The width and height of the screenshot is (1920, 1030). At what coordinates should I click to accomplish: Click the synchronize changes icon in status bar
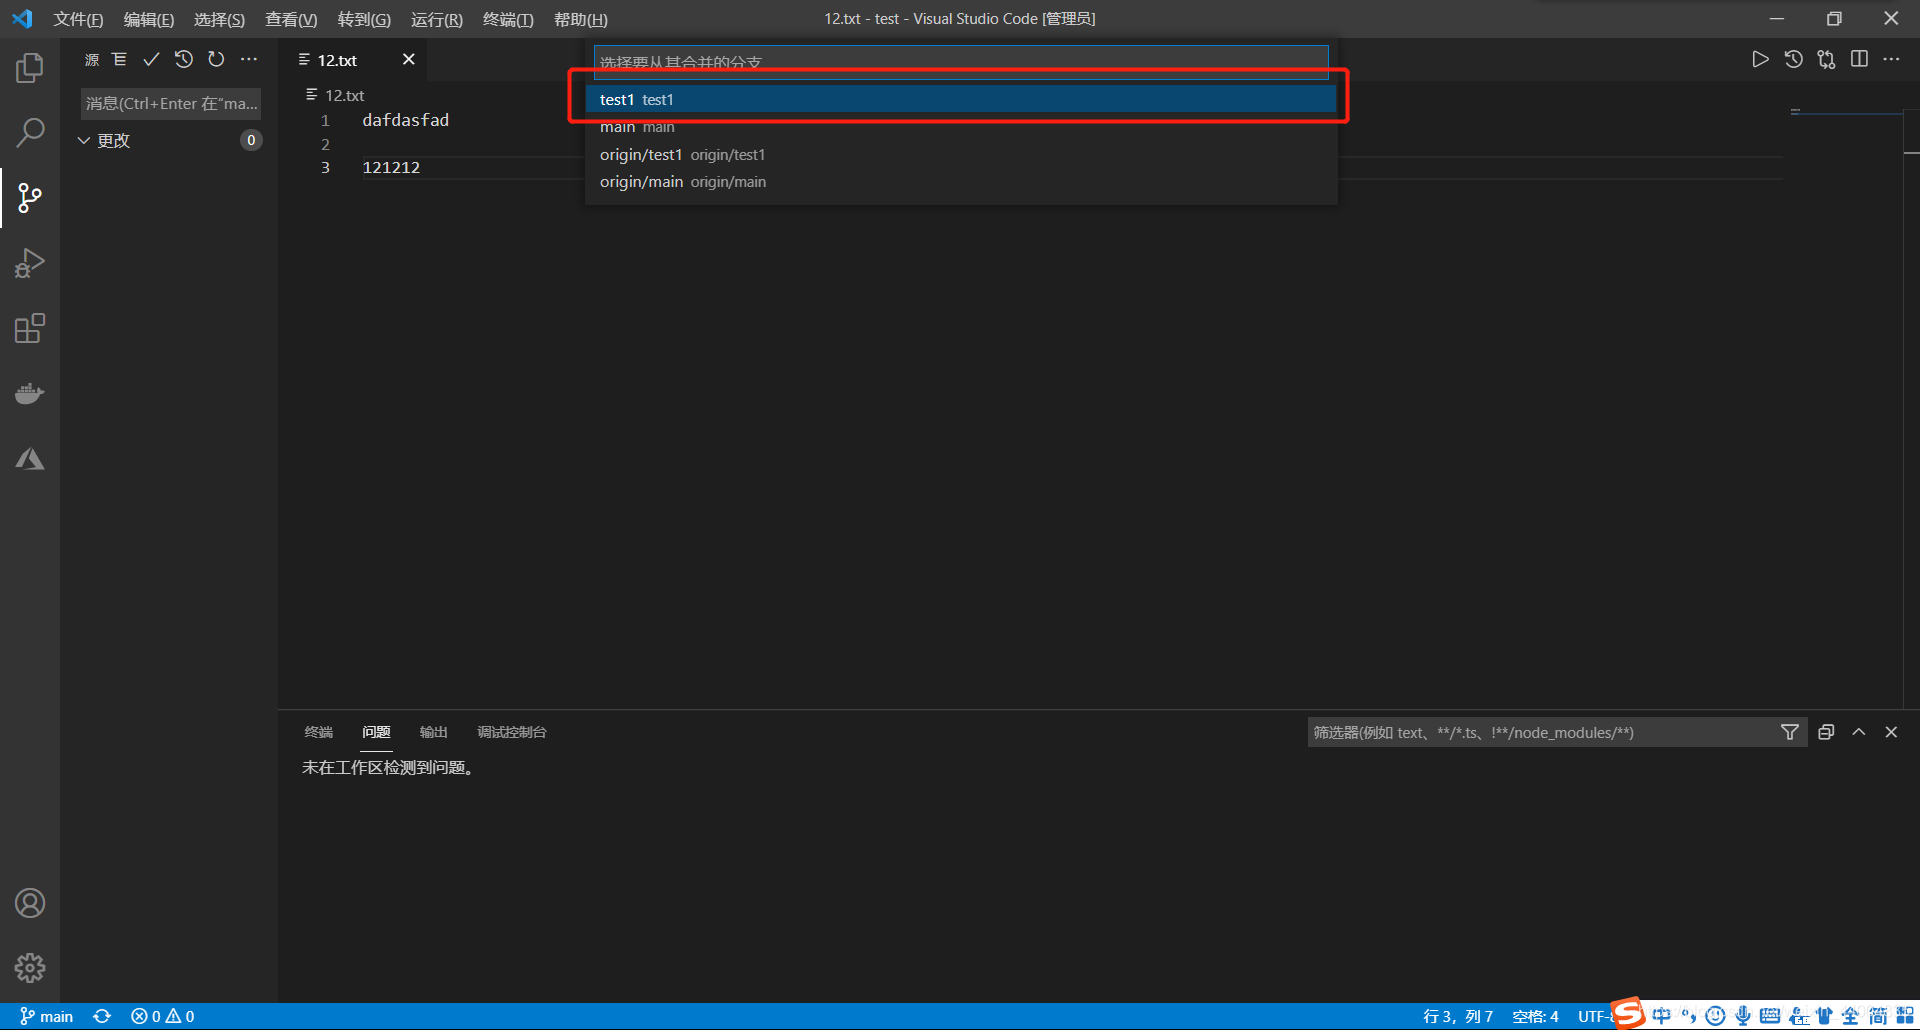[102, 1016]
